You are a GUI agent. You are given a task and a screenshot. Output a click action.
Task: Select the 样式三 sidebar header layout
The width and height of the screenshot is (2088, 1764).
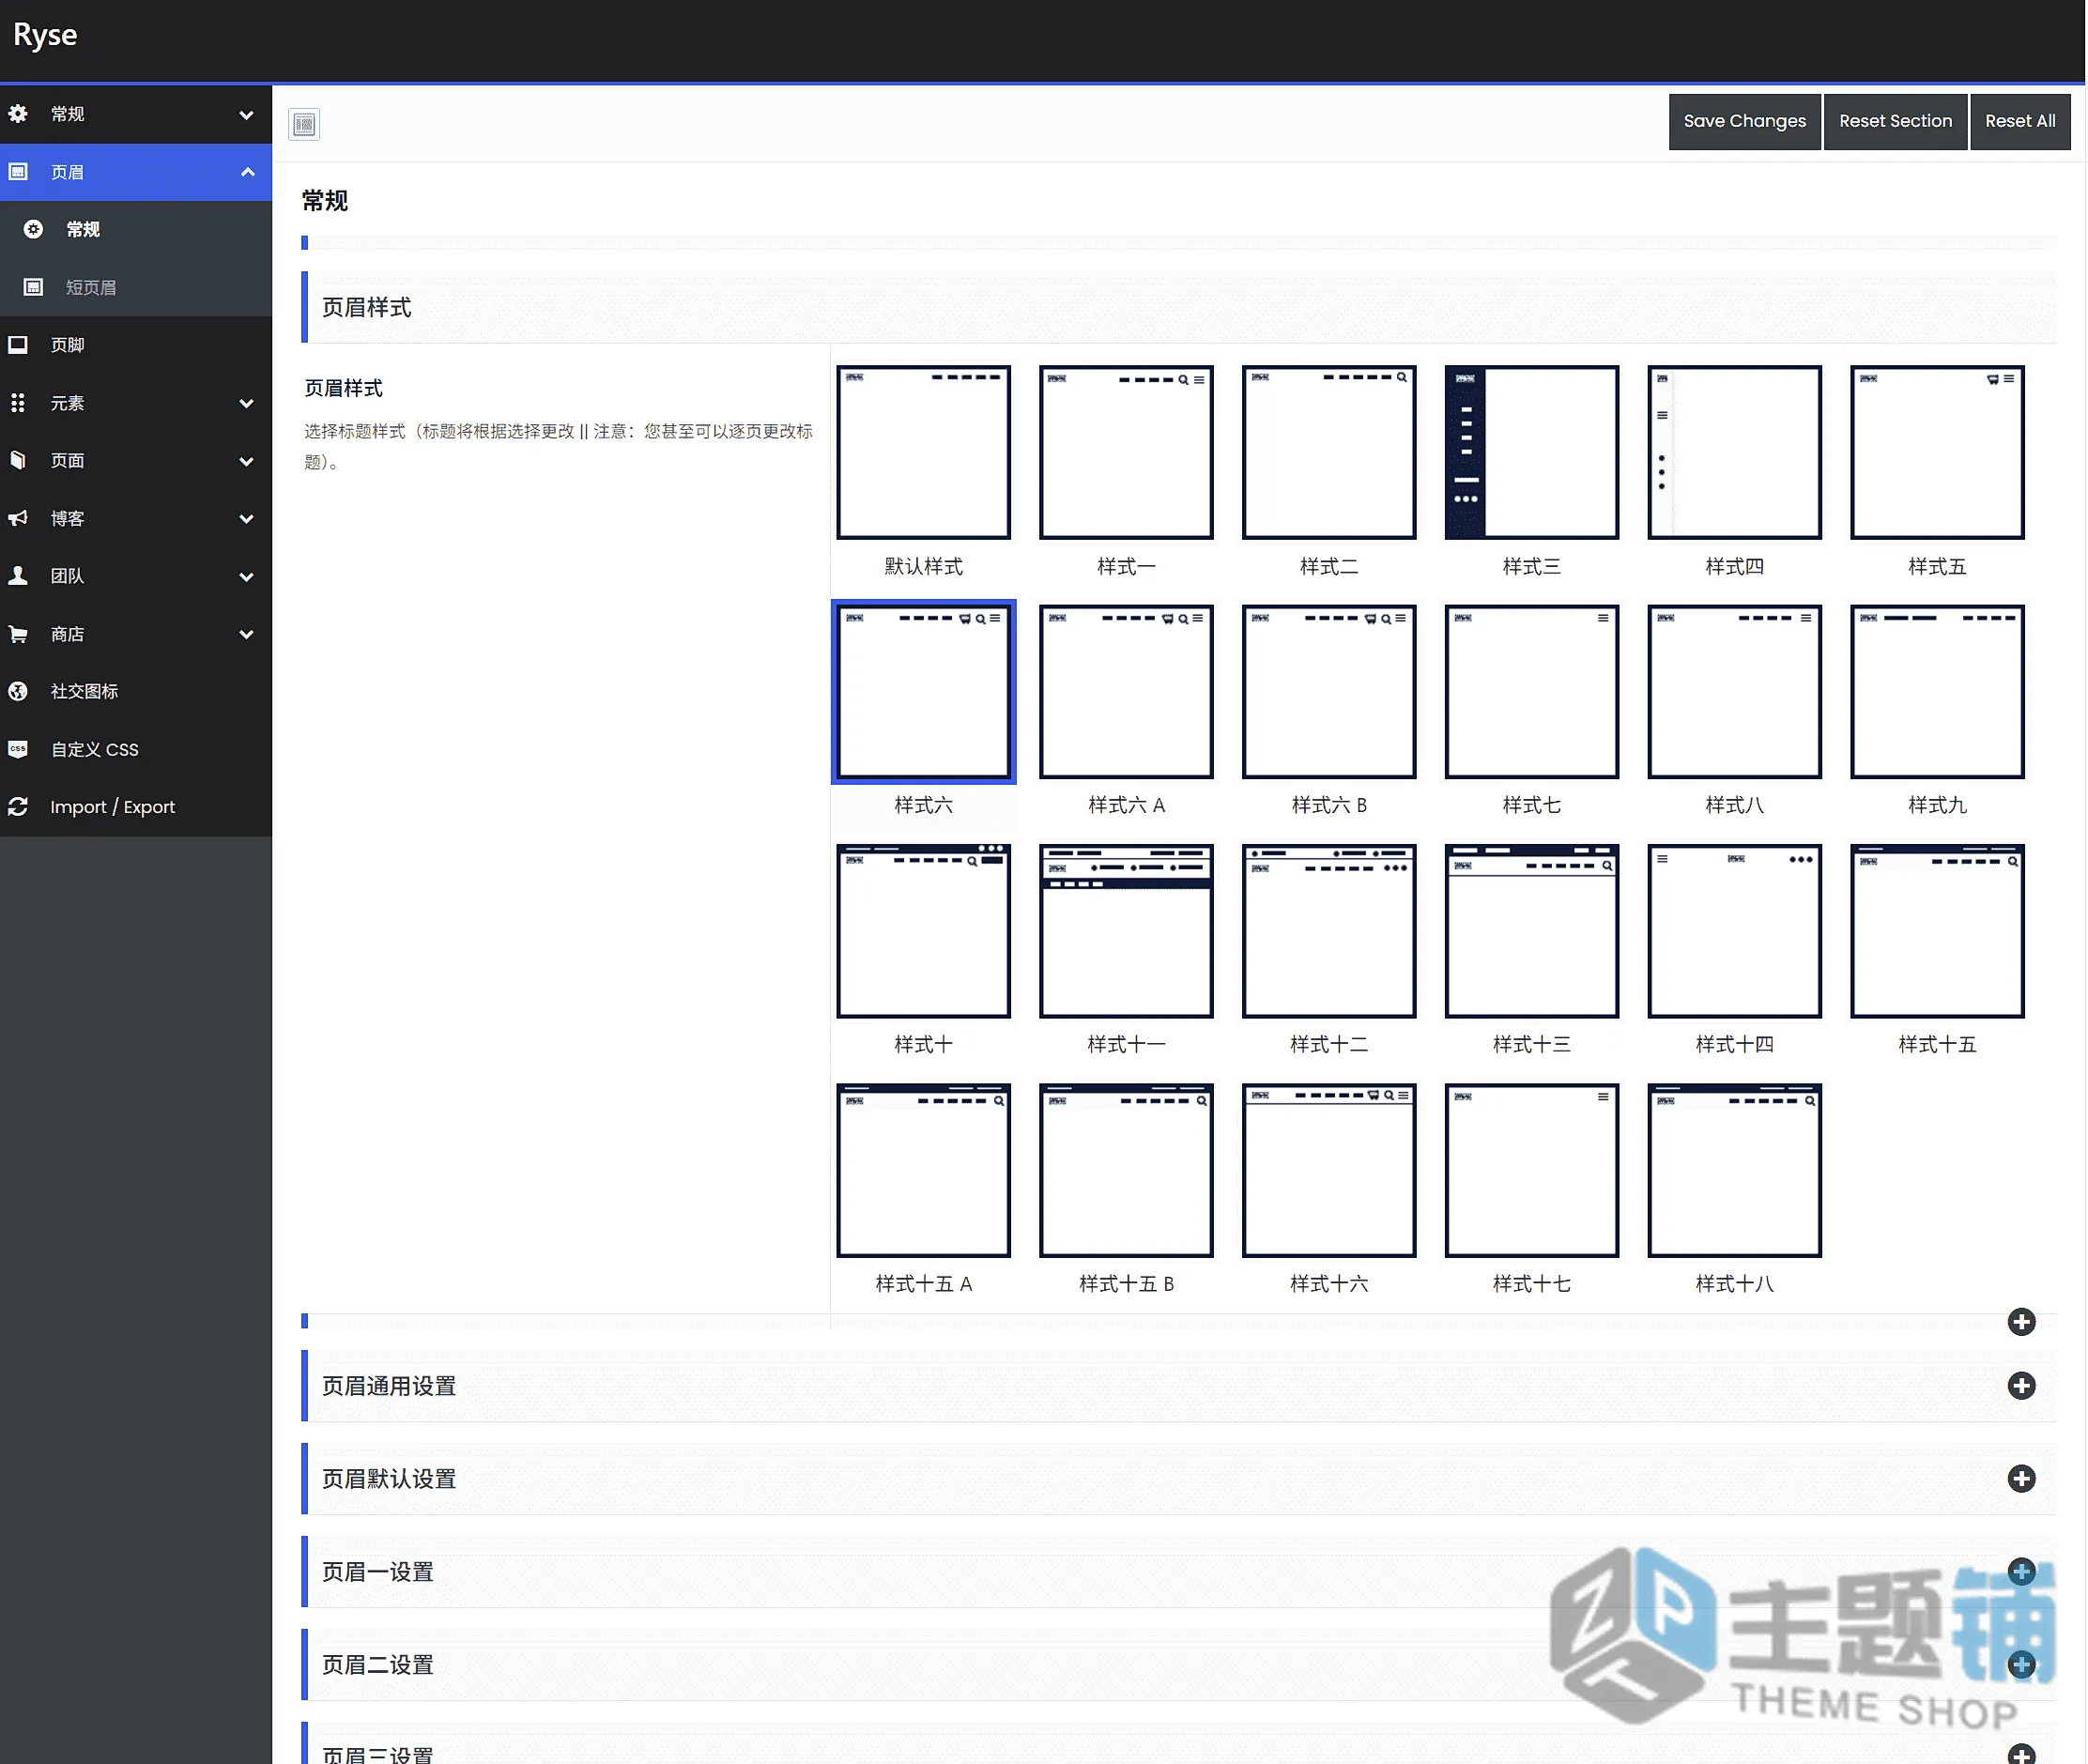[1532, 452]
